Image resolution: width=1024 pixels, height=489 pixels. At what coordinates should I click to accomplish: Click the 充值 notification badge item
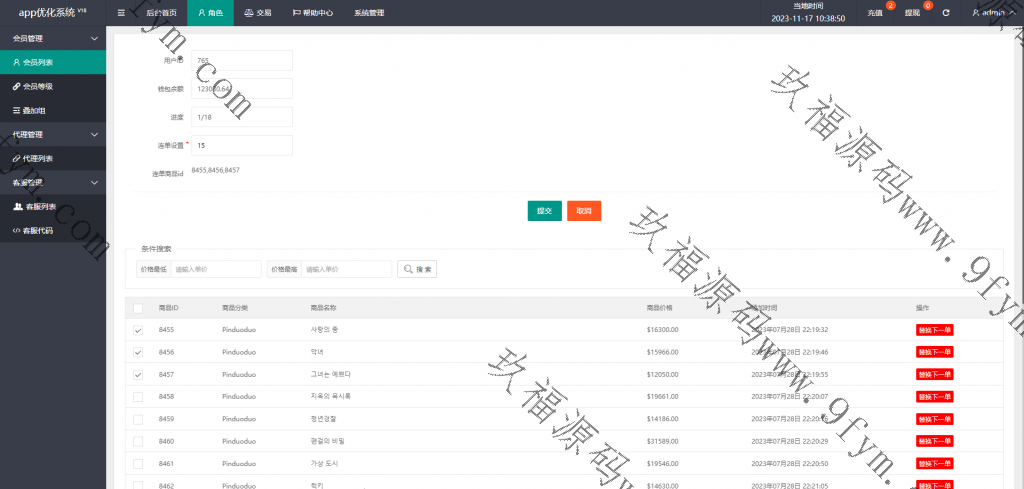click(847, 13)
